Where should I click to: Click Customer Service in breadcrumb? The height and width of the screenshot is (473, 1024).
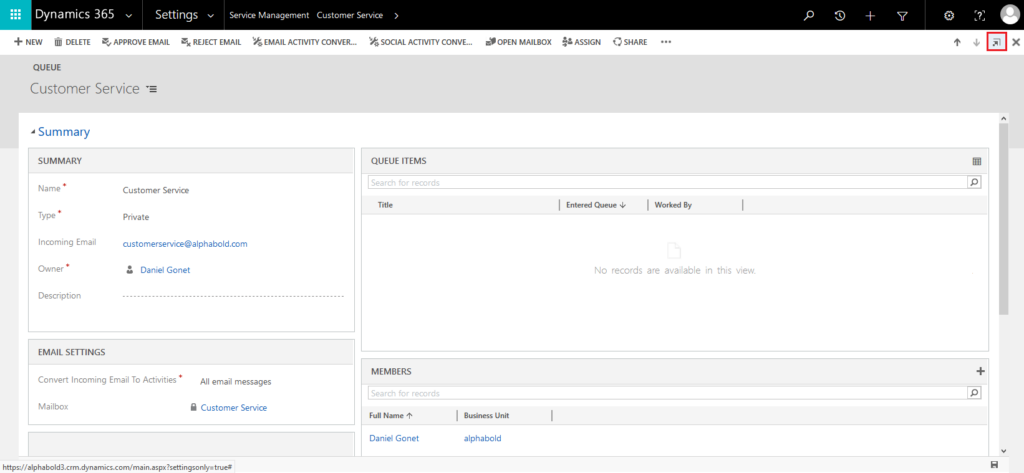(x=349, y=15)
